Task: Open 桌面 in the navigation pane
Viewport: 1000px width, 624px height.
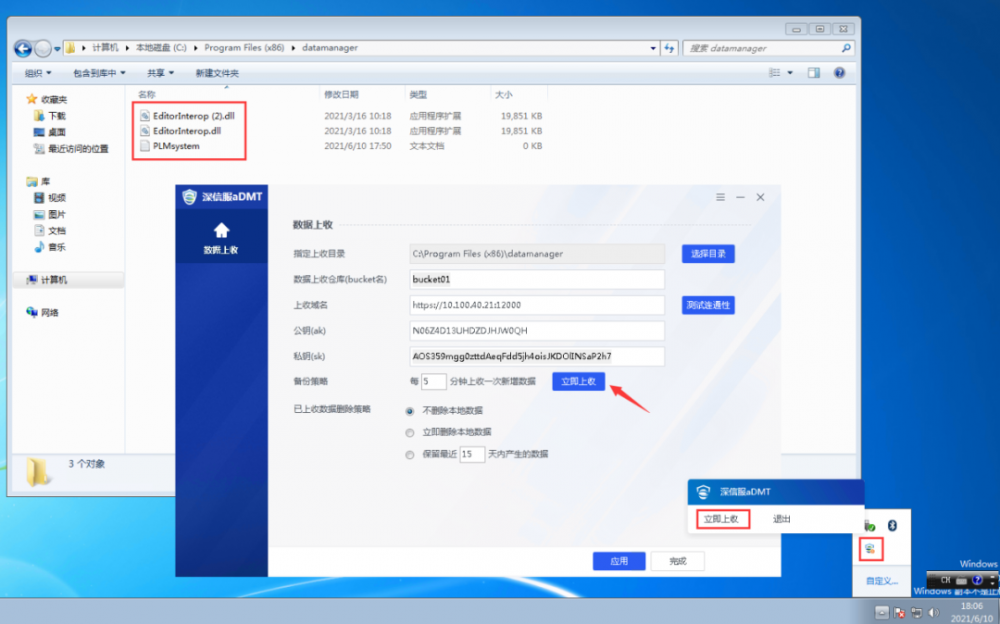Action: (50, 132)
